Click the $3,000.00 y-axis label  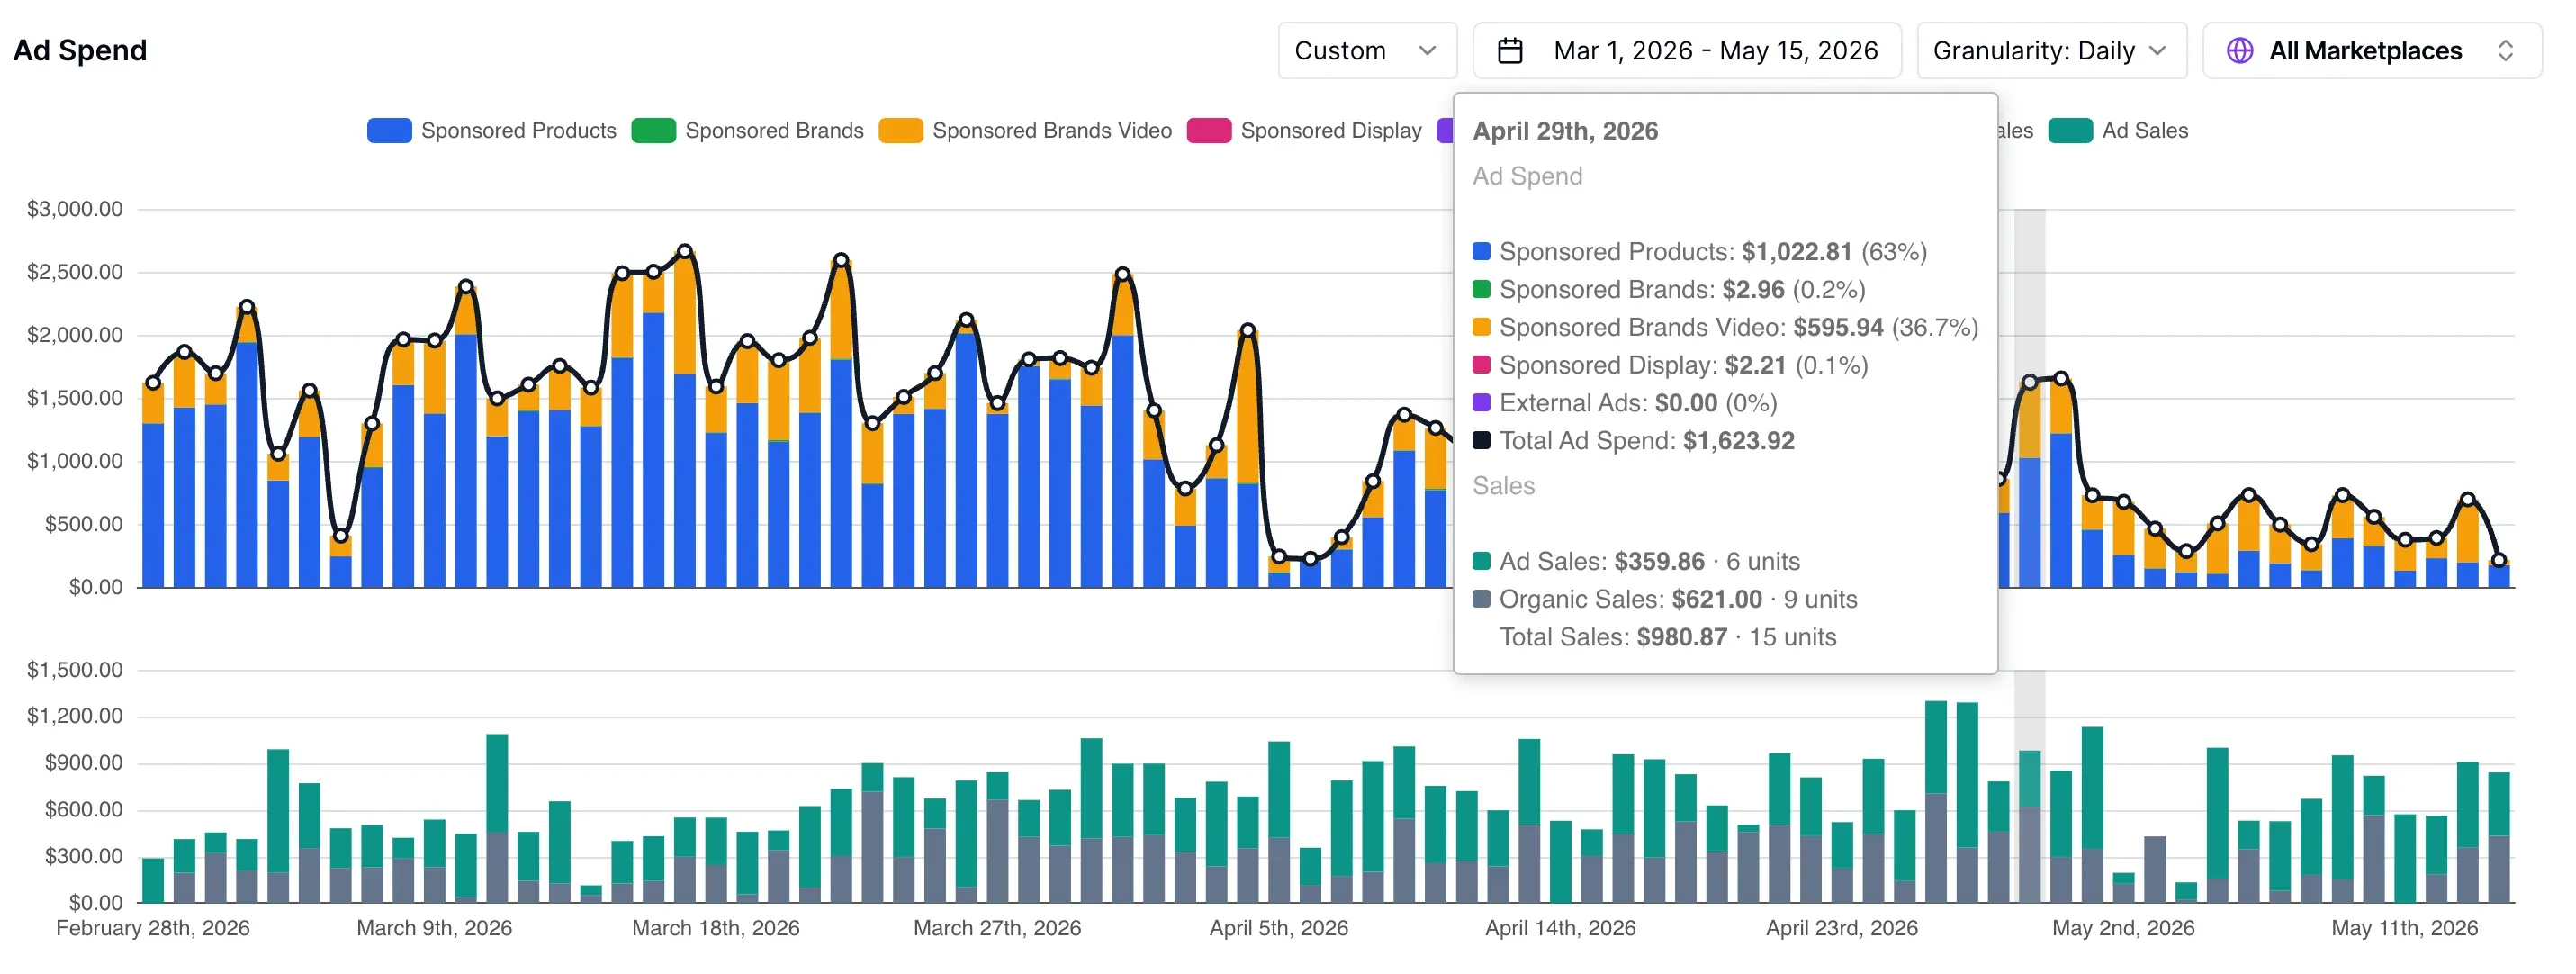[x=75, y=210]
